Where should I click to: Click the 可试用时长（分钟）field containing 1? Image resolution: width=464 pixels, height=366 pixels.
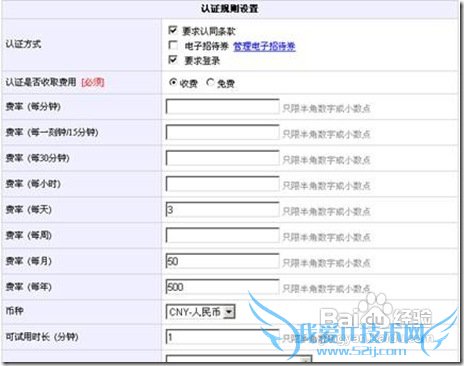tap(222, 337)
